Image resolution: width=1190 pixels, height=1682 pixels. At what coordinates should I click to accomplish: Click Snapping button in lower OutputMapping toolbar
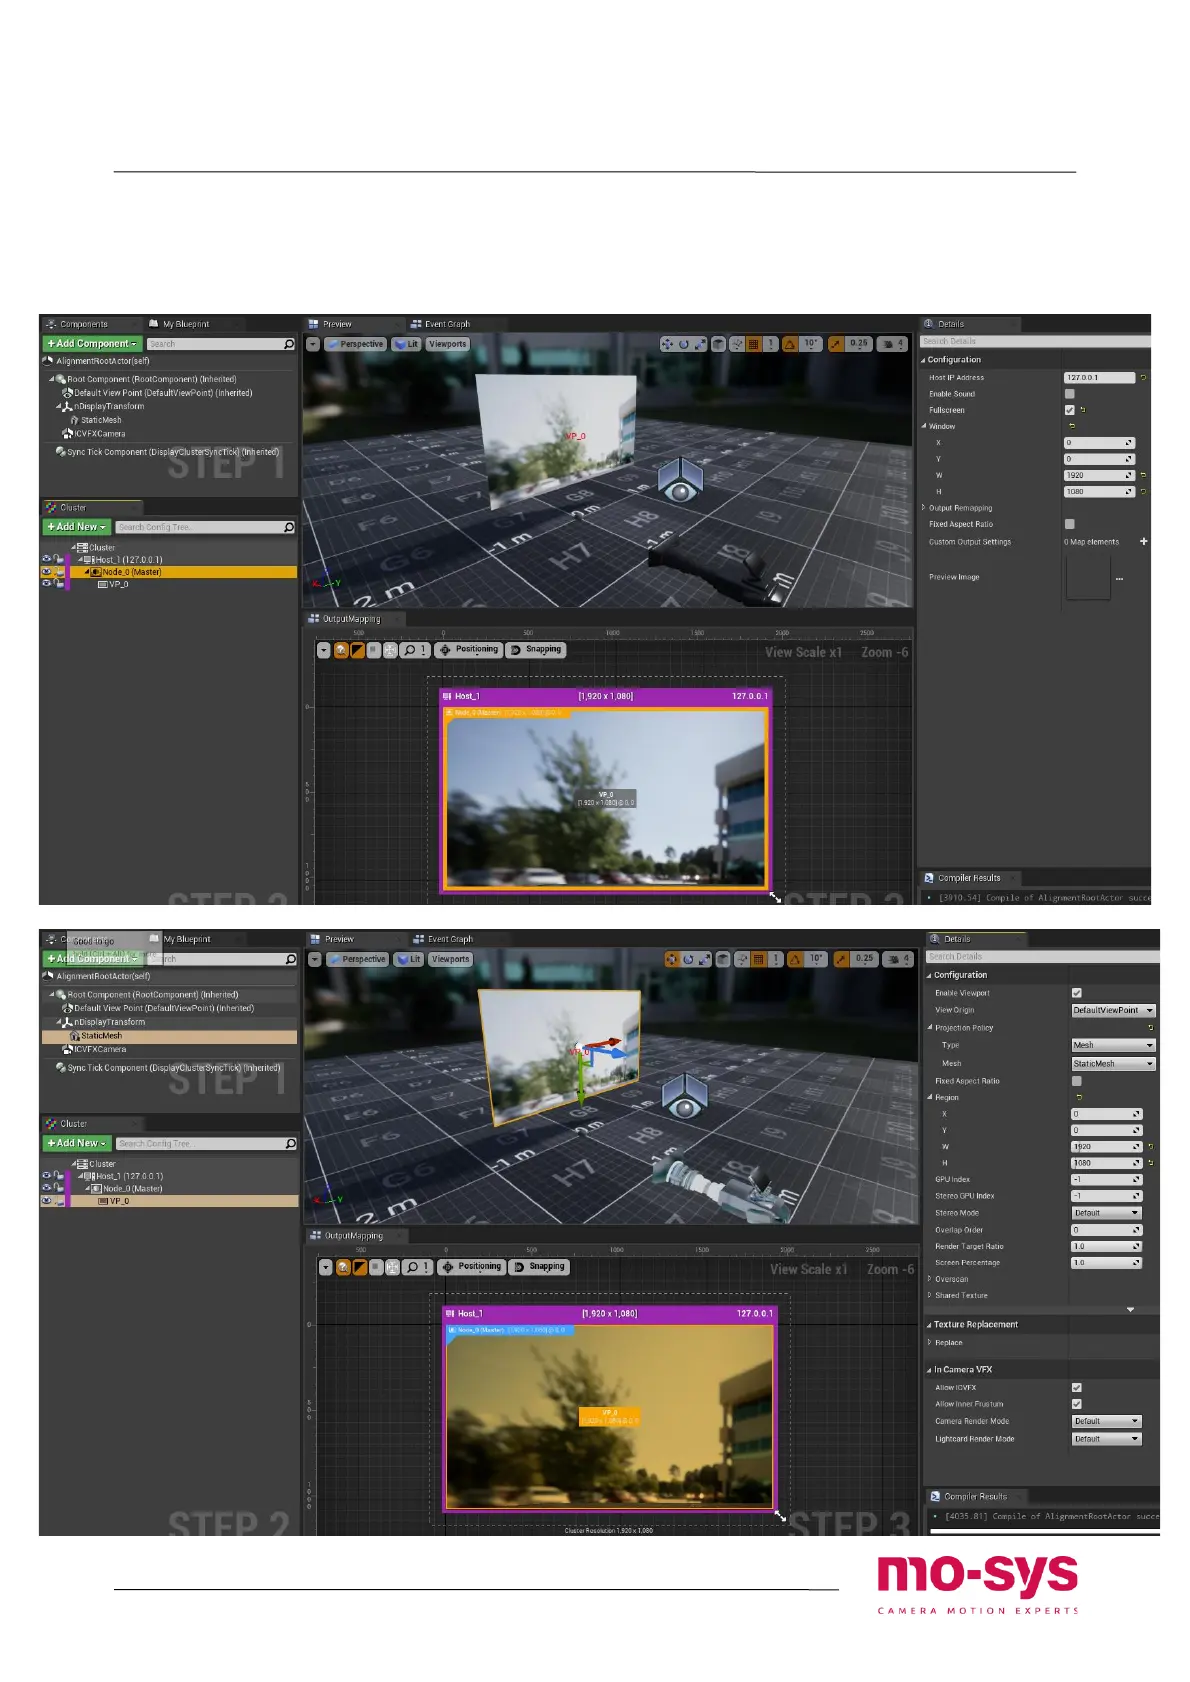(540, 1267)
